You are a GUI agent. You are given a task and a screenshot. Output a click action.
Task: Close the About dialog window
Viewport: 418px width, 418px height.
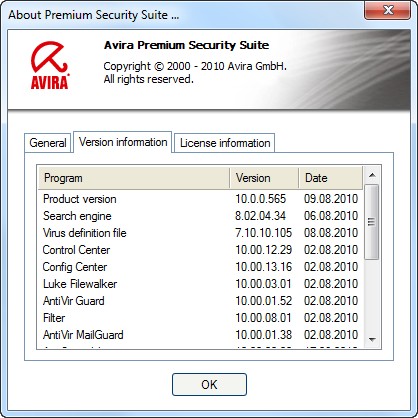pyautogui.click(x=388, y=10)
